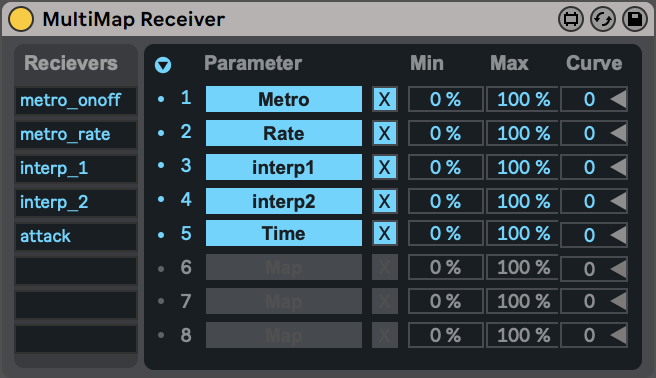Select the Min percent box for Rate

pos(446,133)
